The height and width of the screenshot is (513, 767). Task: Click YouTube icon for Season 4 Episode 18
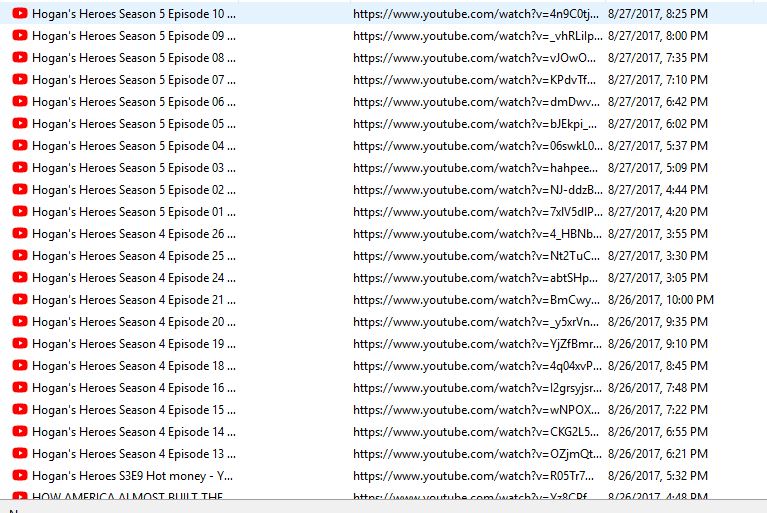pos(20,365)
